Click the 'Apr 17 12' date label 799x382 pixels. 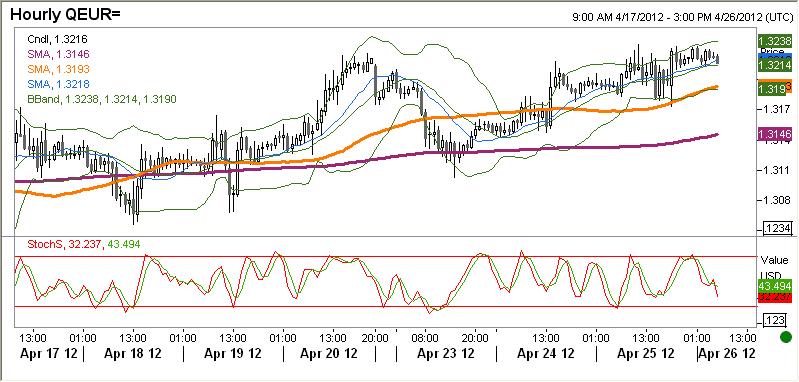pos(48,353)
